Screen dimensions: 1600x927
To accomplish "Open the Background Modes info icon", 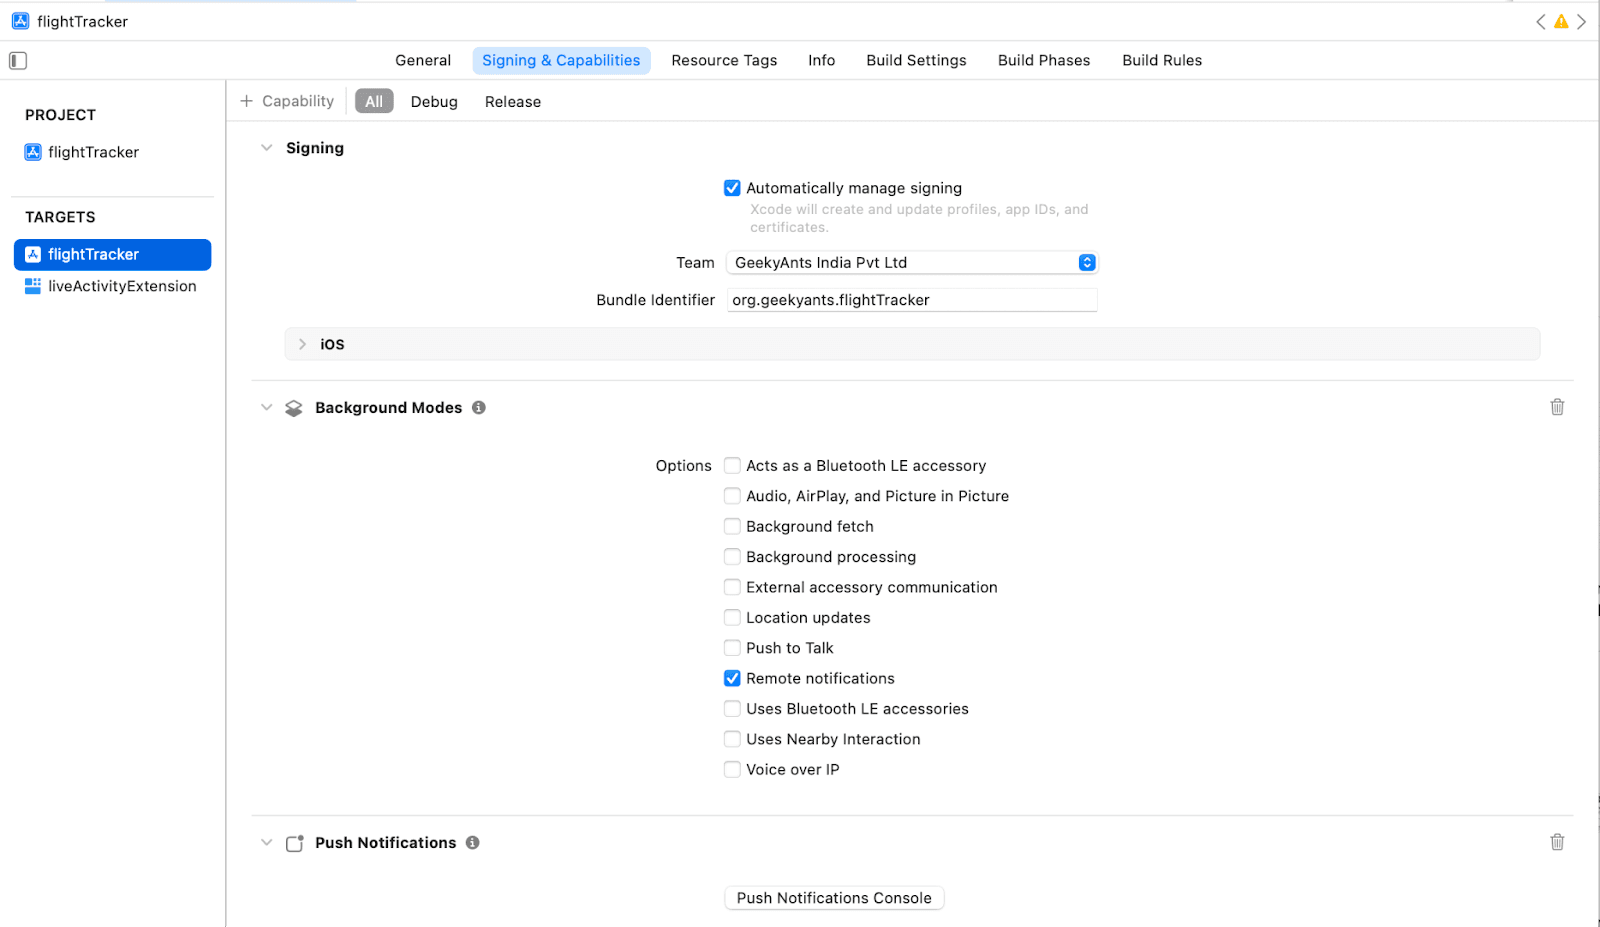I will [x=478, y=407].
